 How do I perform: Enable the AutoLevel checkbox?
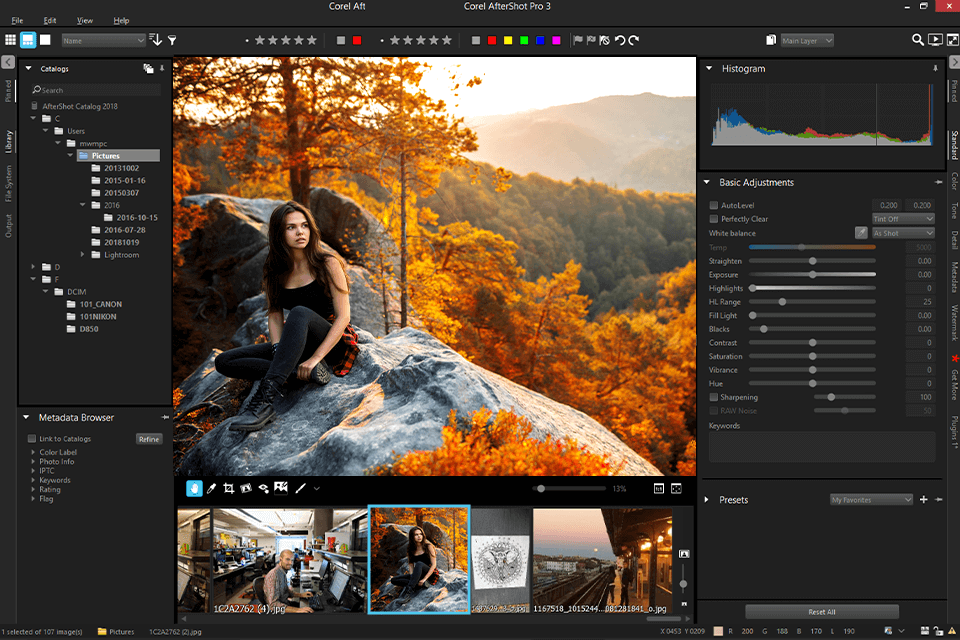click(x=713, y=205)
